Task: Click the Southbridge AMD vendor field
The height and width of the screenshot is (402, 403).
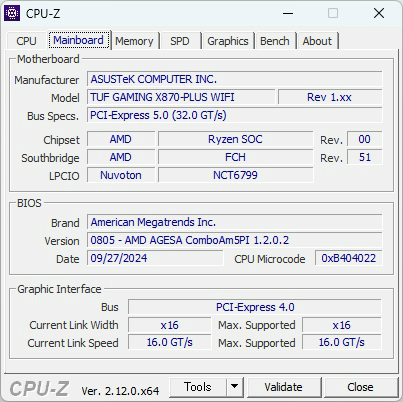Action: pos(121,157)
